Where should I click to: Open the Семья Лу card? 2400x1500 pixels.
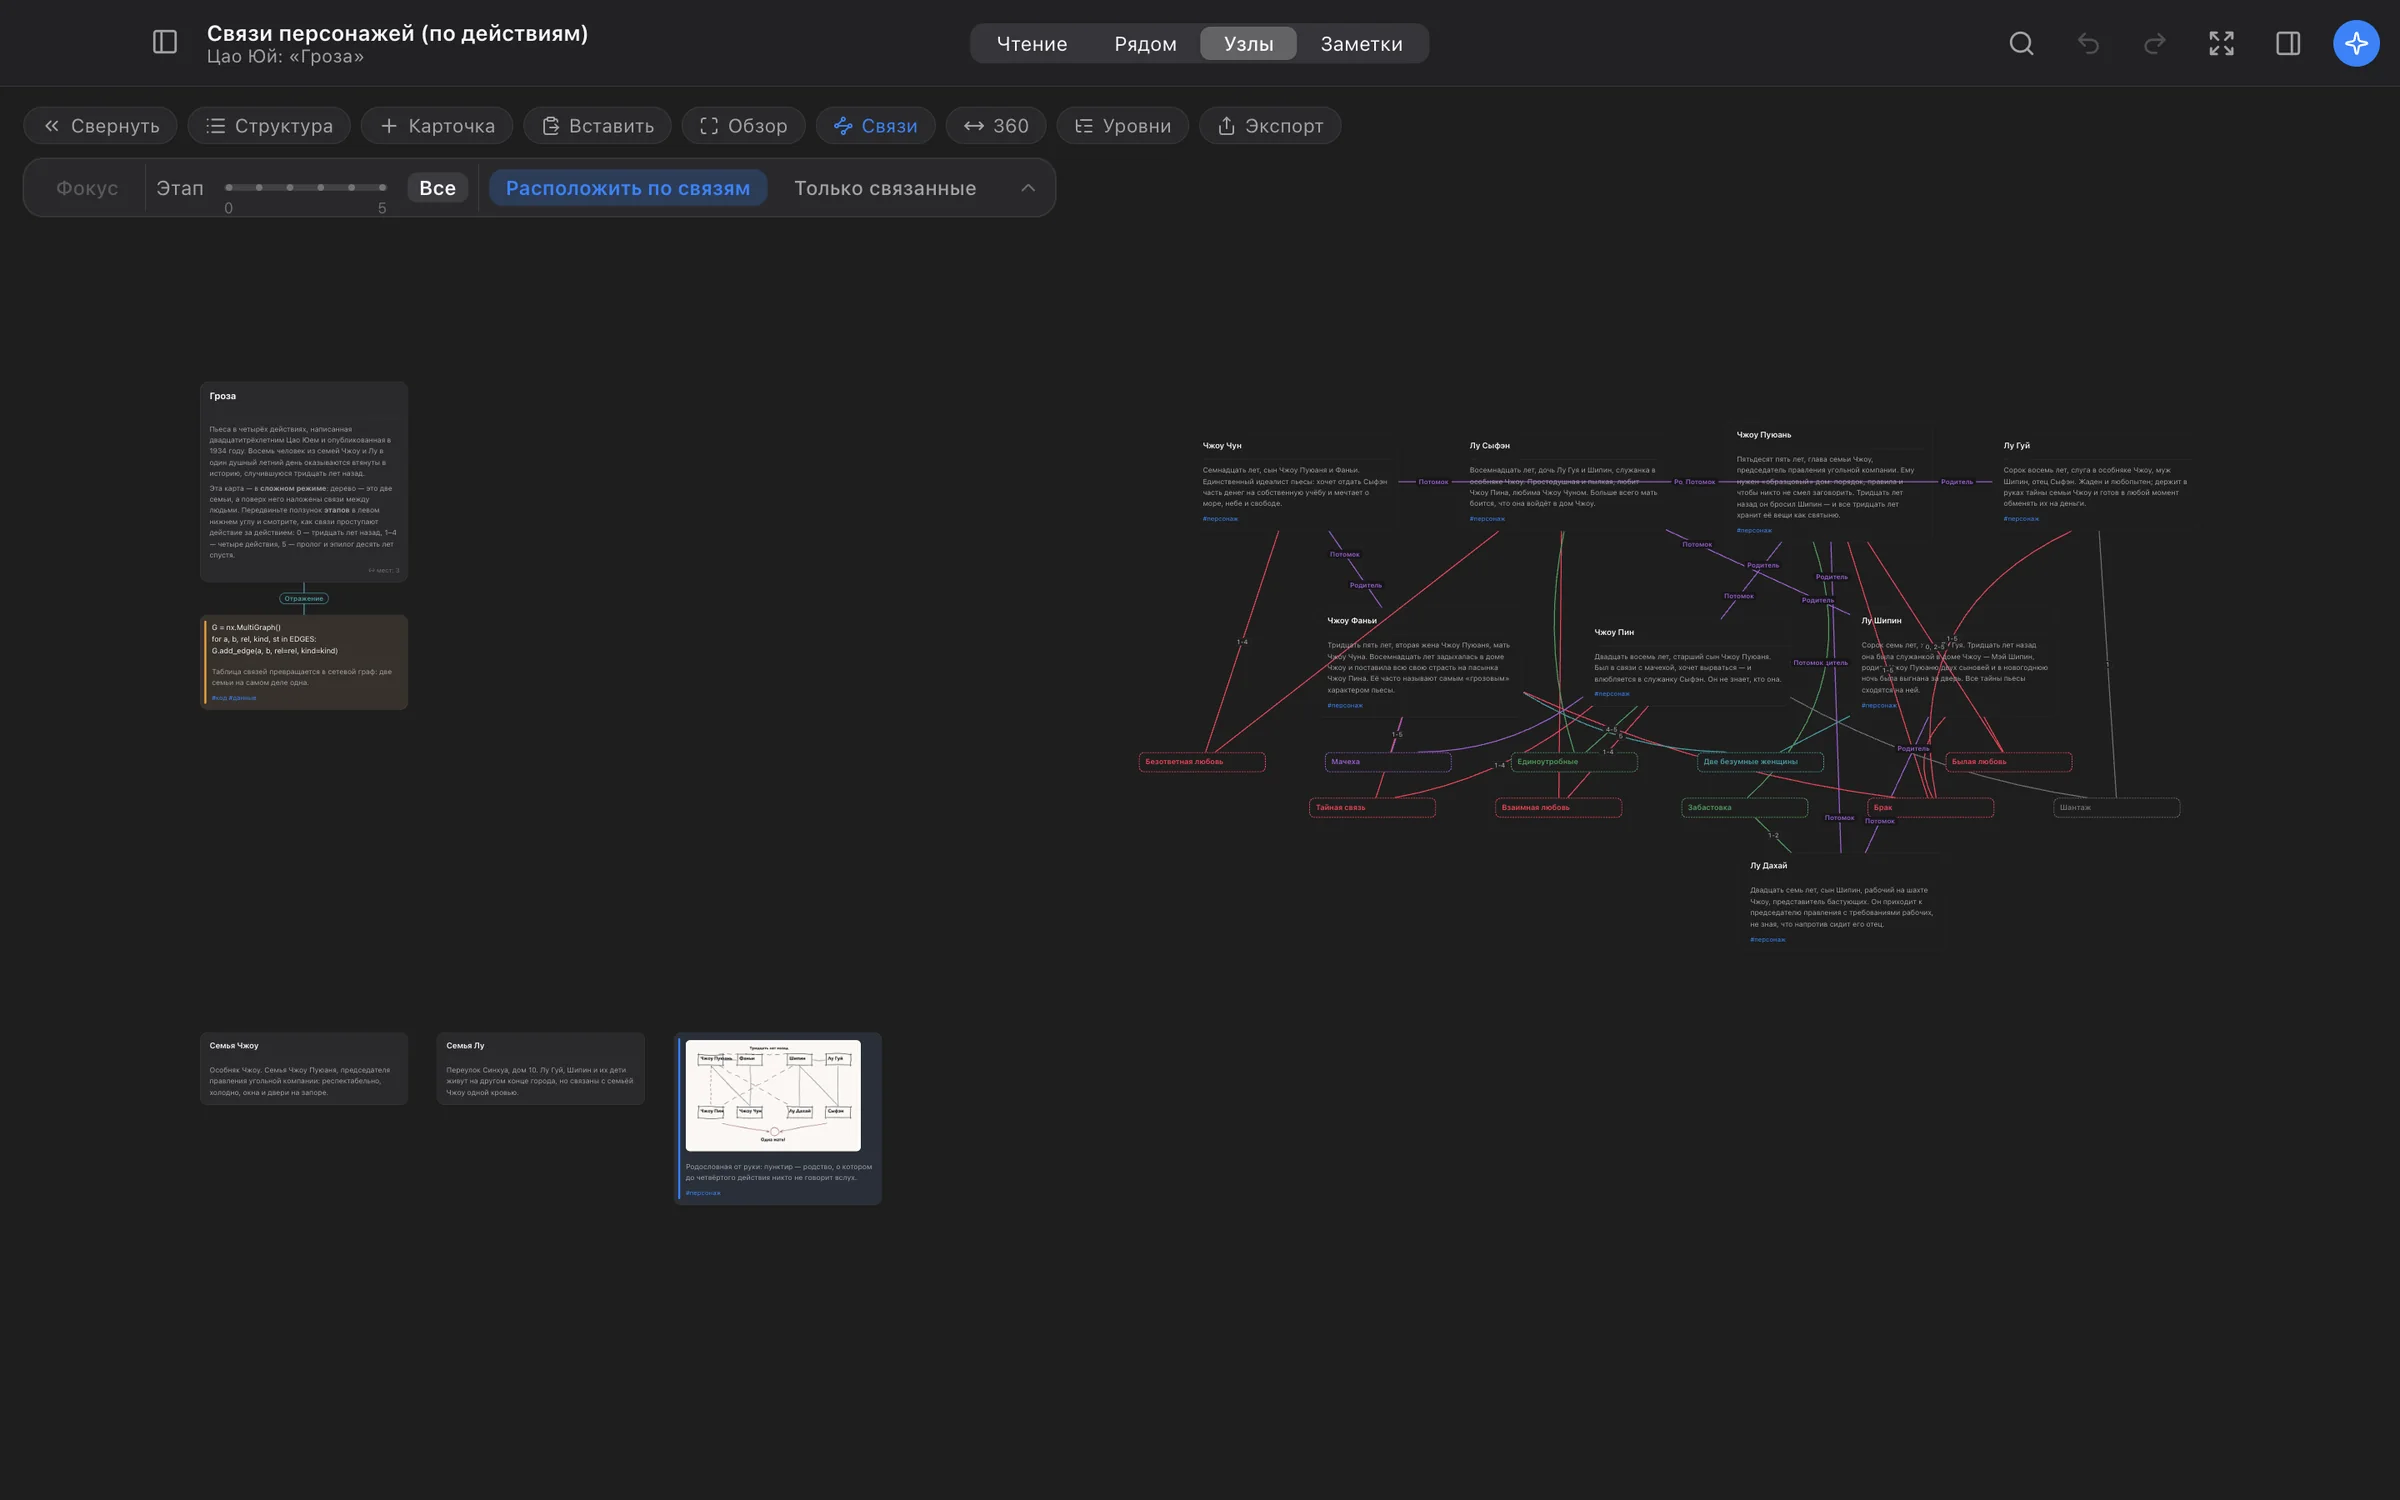click(540, 1068)
